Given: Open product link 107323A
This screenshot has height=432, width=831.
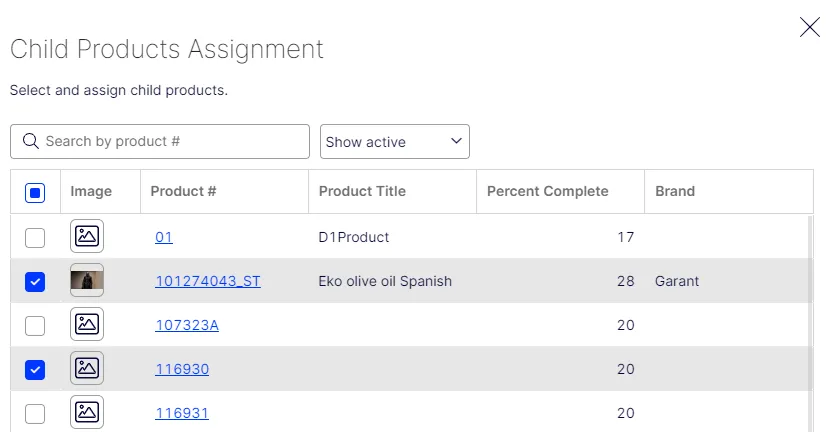Looking at the screenshot, I should tap(187, 325).
